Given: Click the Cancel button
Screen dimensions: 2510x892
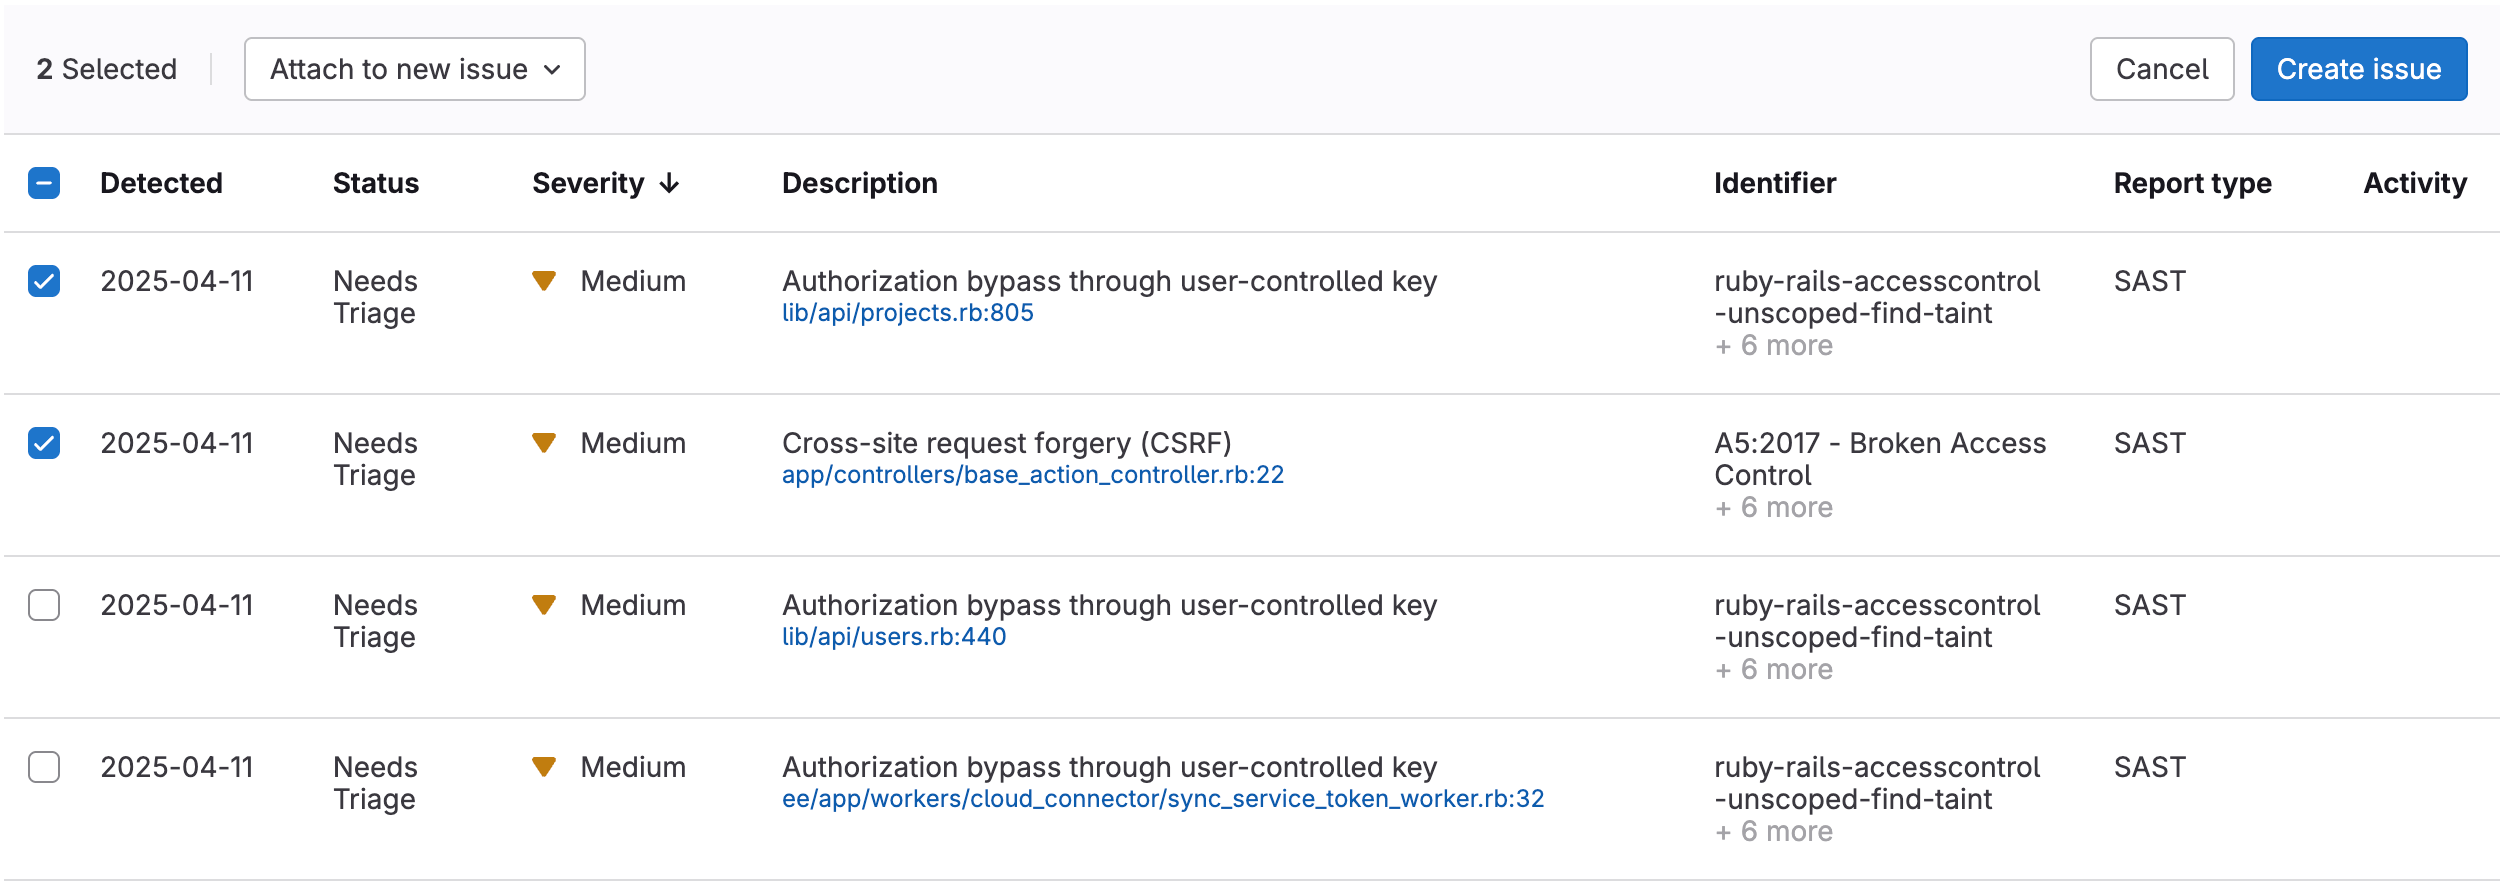Looking at the screenshot, I should pos(2161,69).
